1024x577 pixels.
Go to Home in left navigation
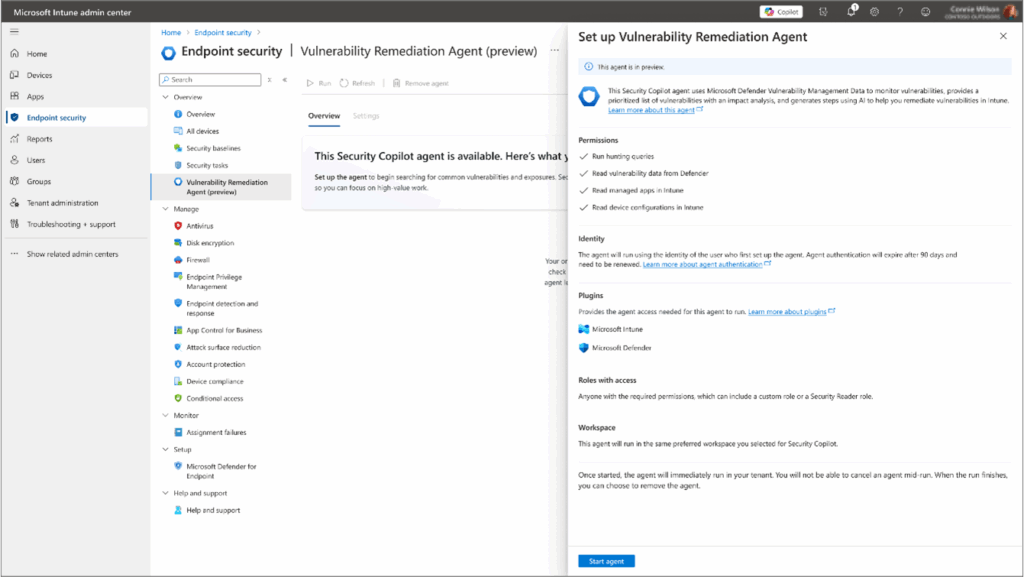pos(37,54)
